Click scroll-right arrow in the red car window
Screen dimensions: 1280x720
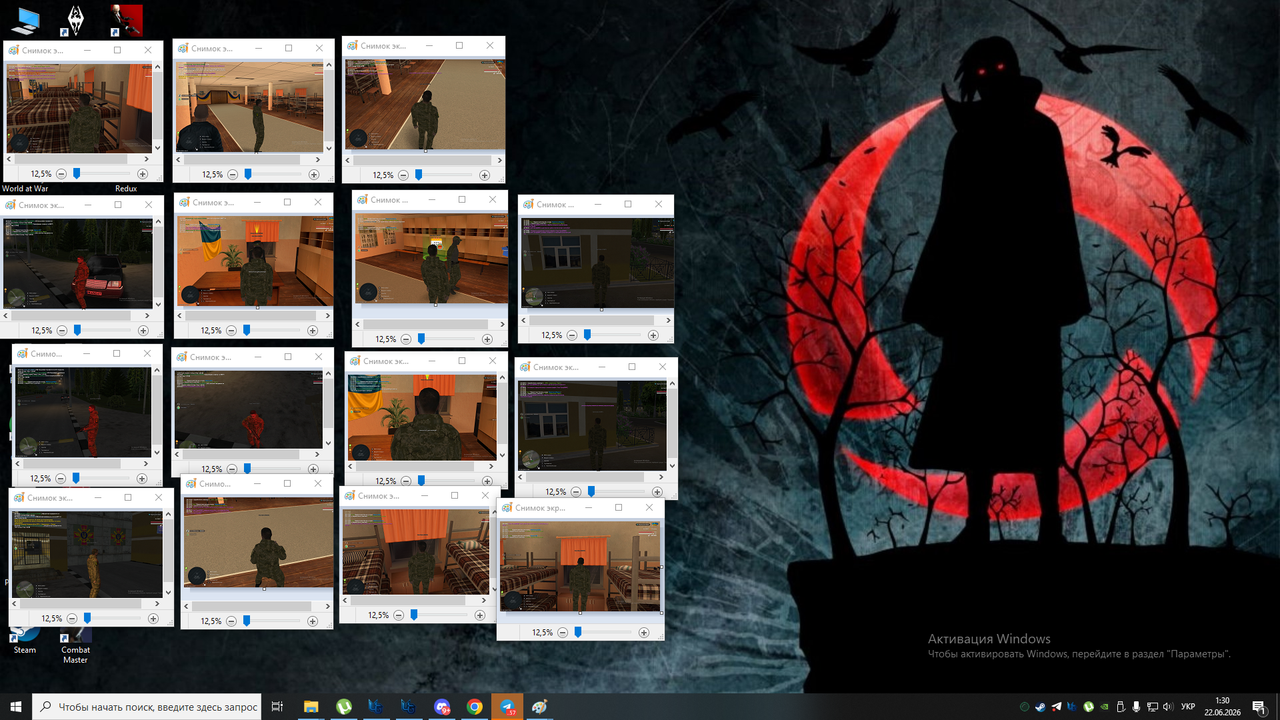(146, 315)
